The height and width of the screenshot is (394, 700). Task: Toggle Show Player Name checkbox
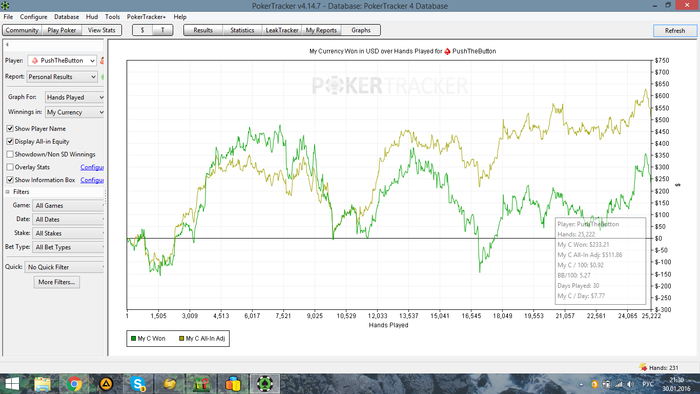(10, 129)
